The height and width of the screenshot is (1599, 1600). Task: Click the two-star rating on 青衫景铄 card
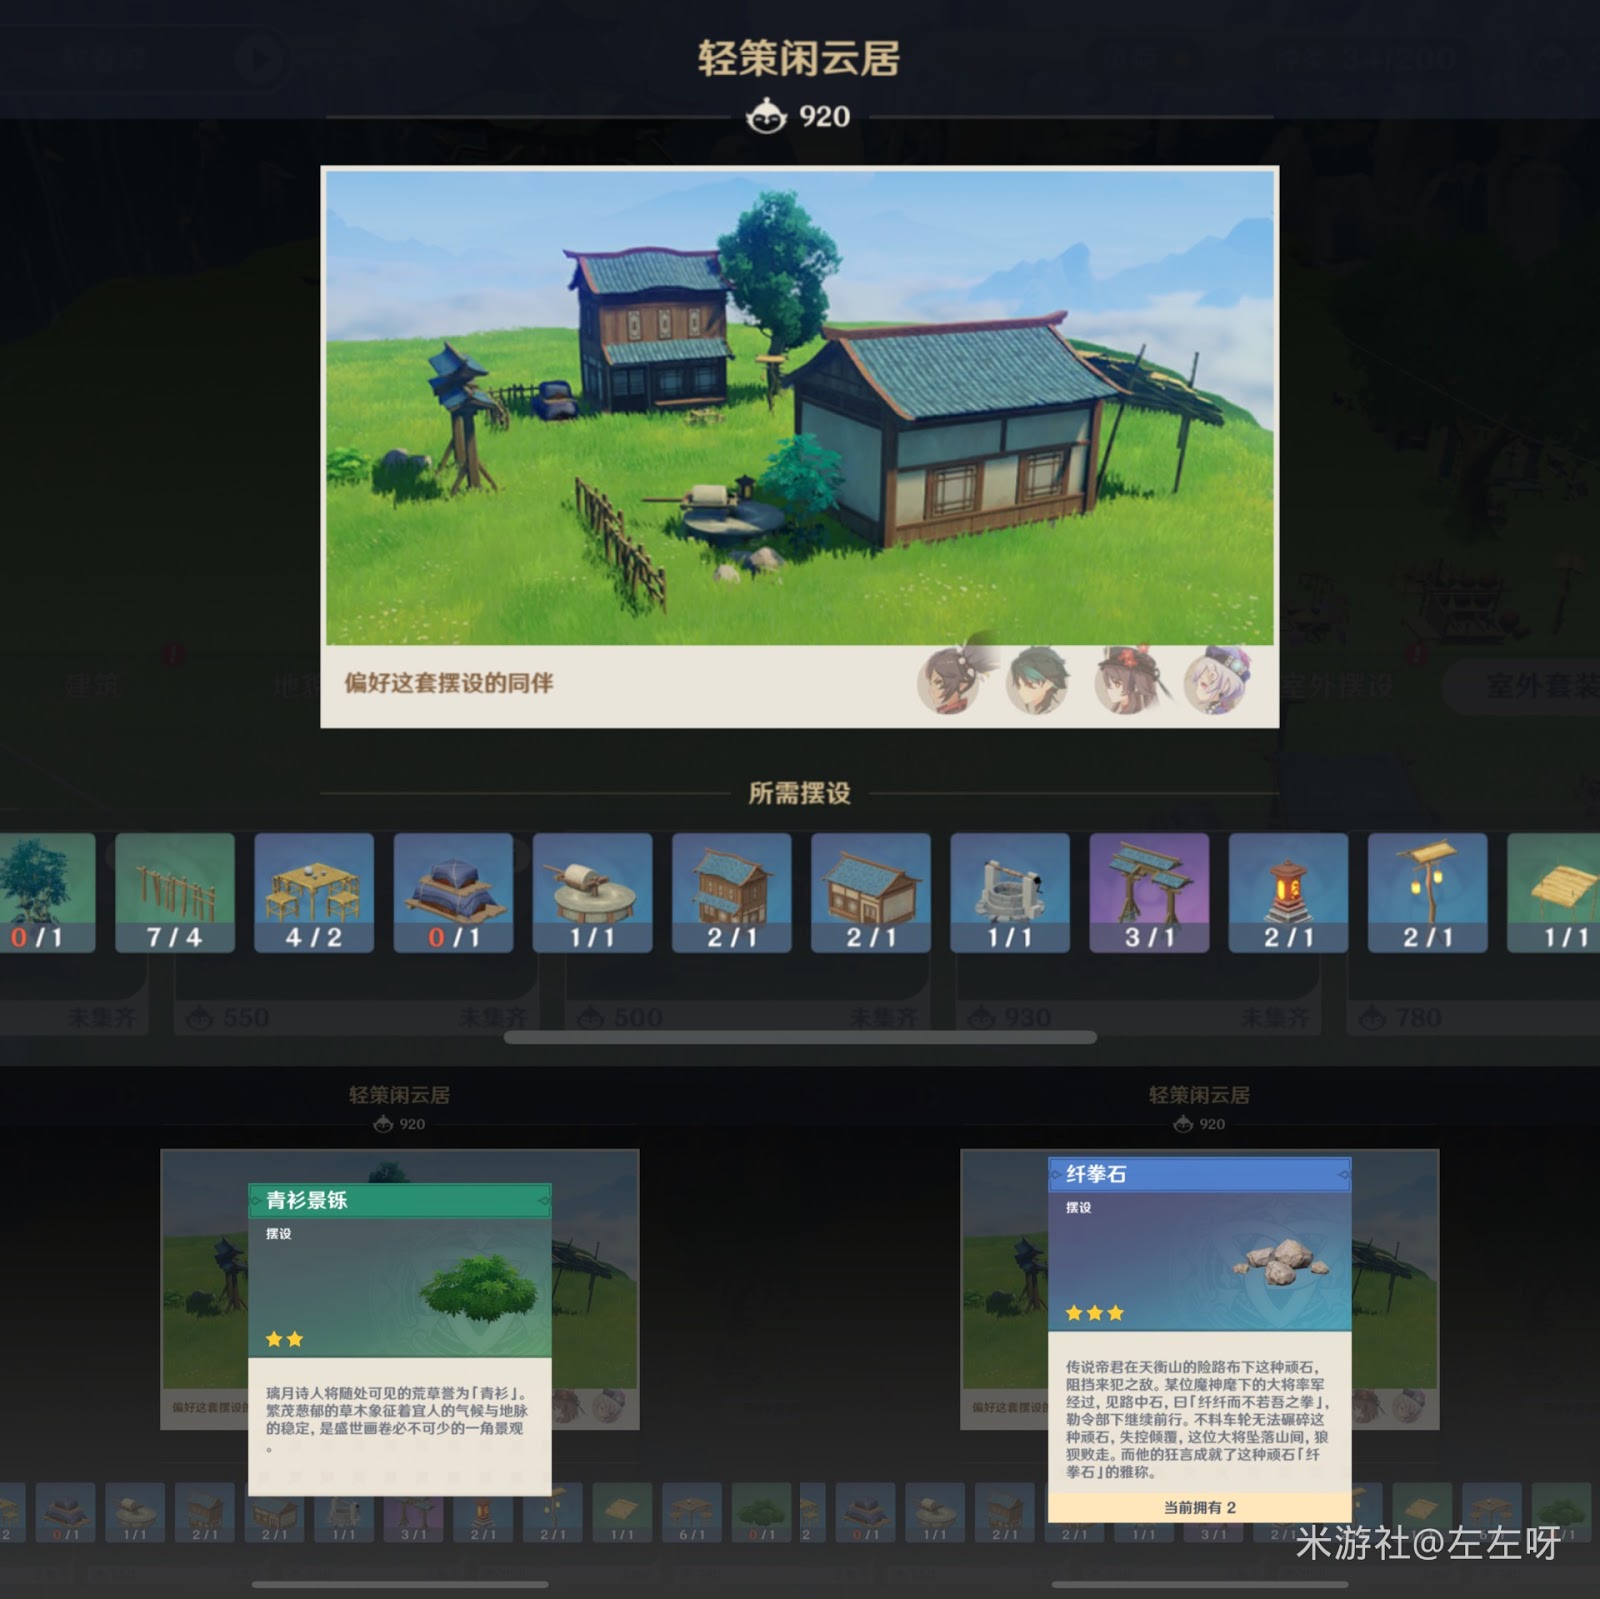tap(284, 1339)
